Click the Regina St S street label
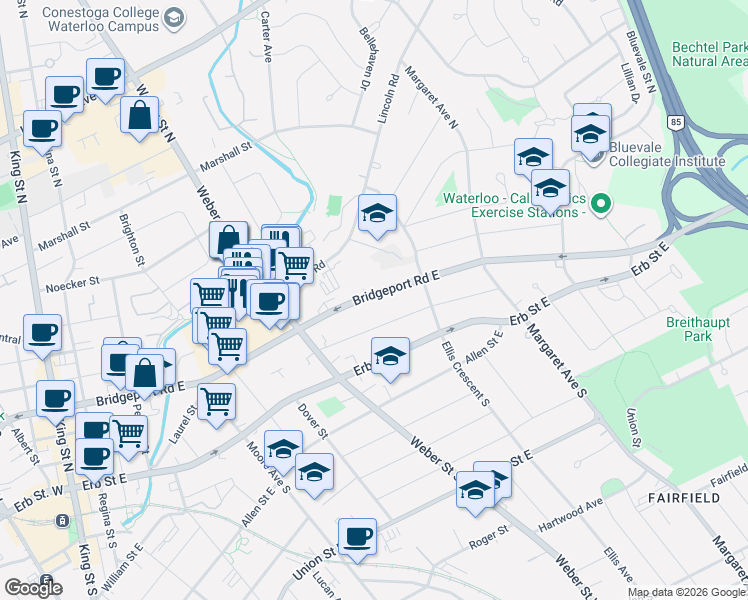Viewport: 748px width, 600px height. coord(107,521)
